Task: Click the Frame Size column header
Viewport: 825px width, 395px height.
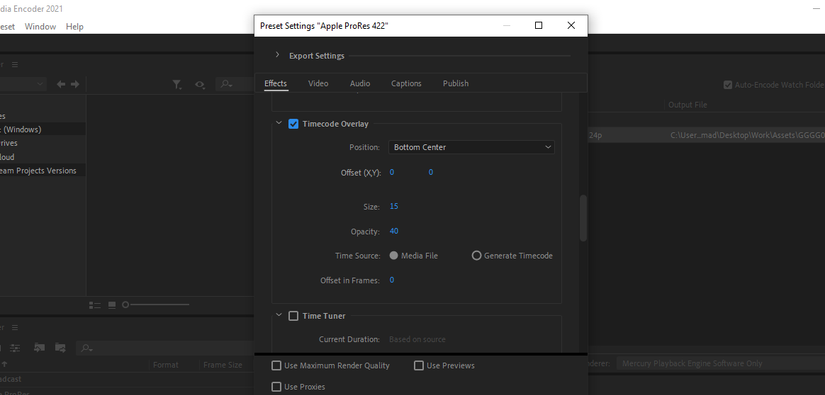Action: click(223, 364)
